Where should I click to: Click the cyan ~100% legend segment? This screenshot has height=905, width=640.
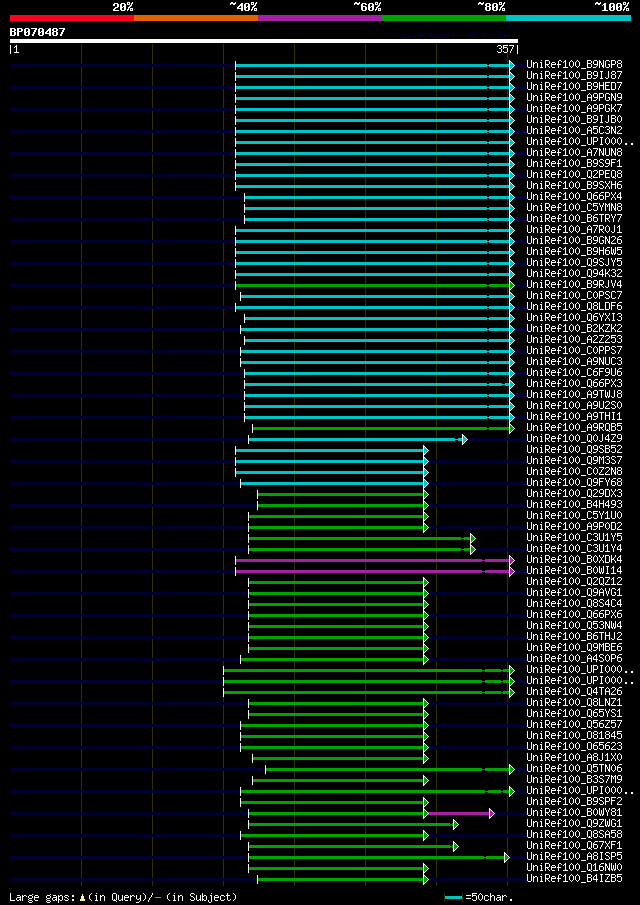pos(568,18)
